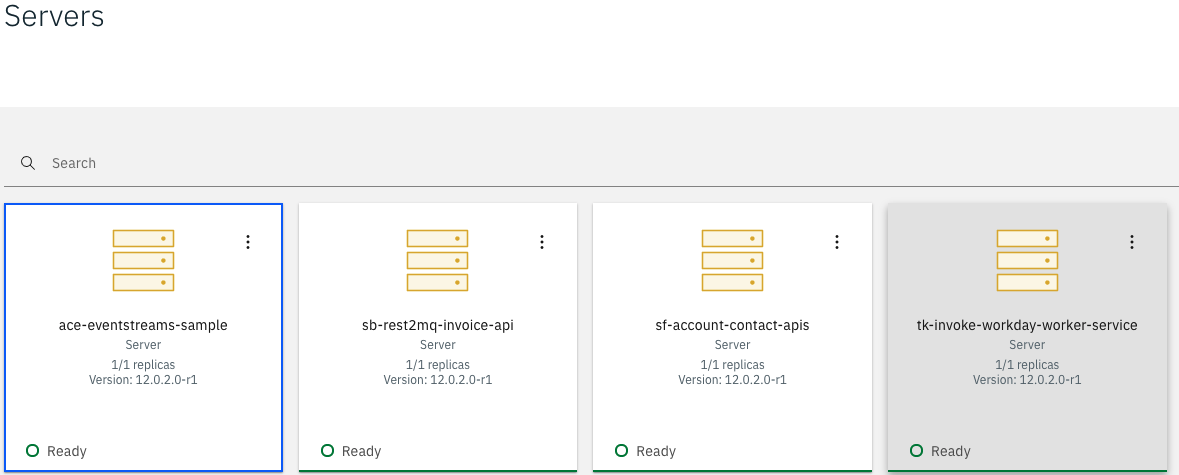
Task: Open the tk-invoke-workday-worker-service server name
Action: coord(1027,325)
